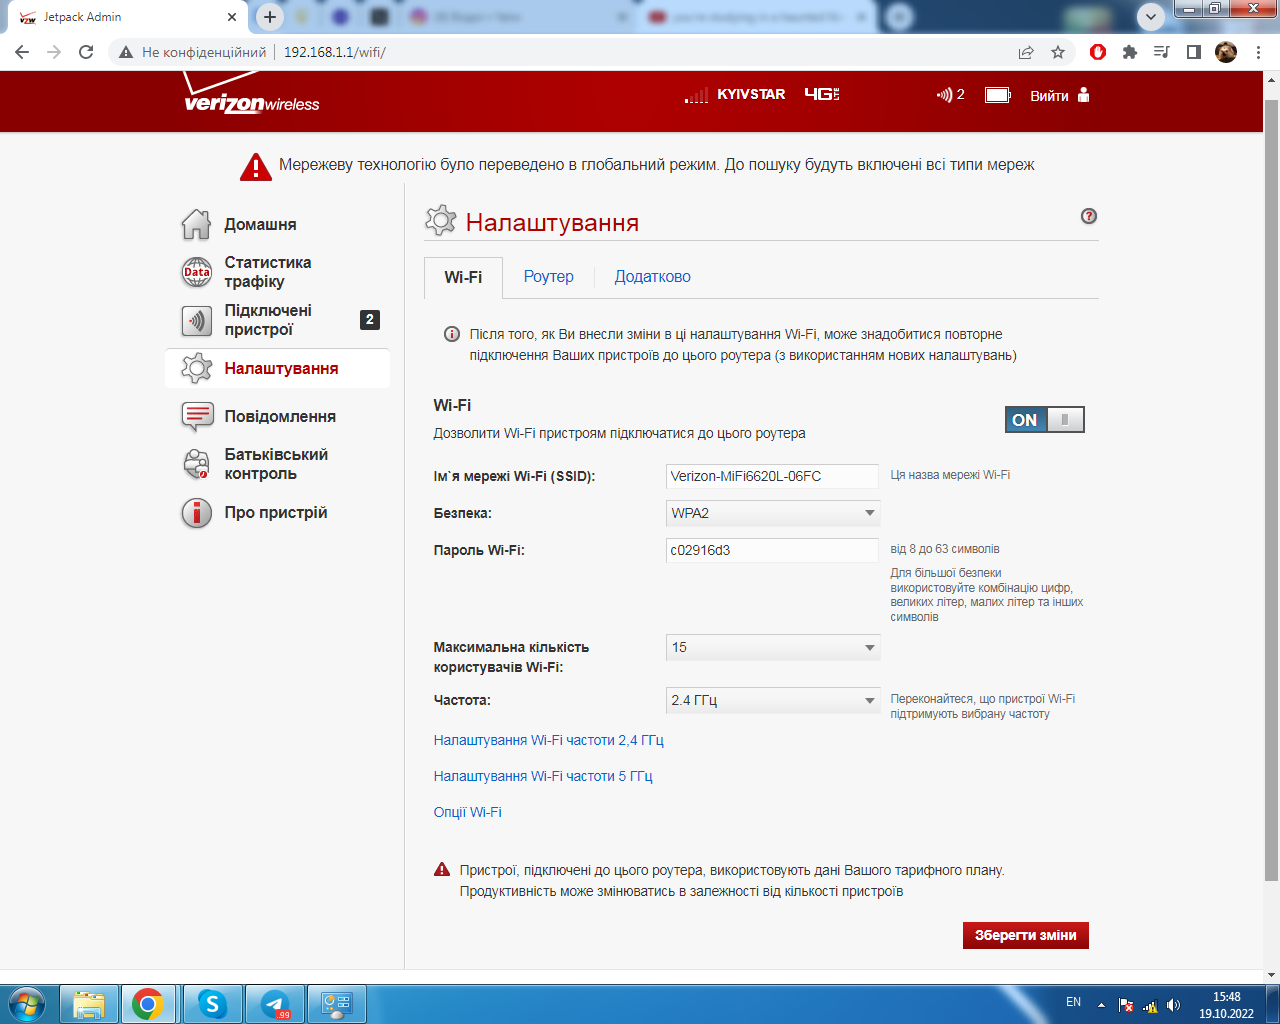The image size is (1280, 1024).
Task: Click the Пароль Wi-Fi password field
Action: click(772, 550)
